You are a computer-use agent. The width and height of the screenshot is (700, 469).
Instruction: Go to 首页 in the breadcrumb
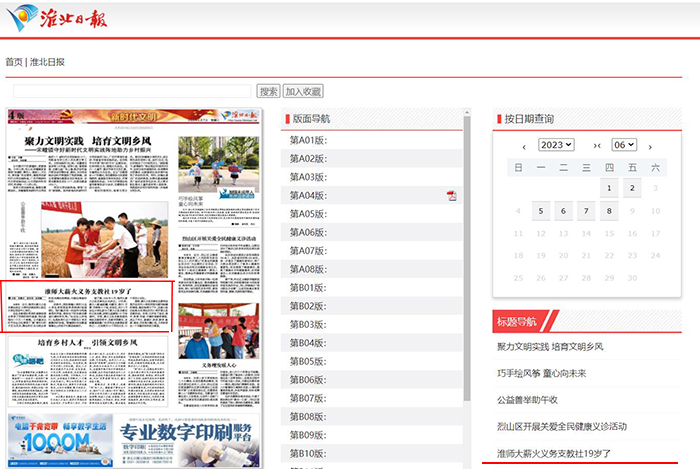[14, 62]
